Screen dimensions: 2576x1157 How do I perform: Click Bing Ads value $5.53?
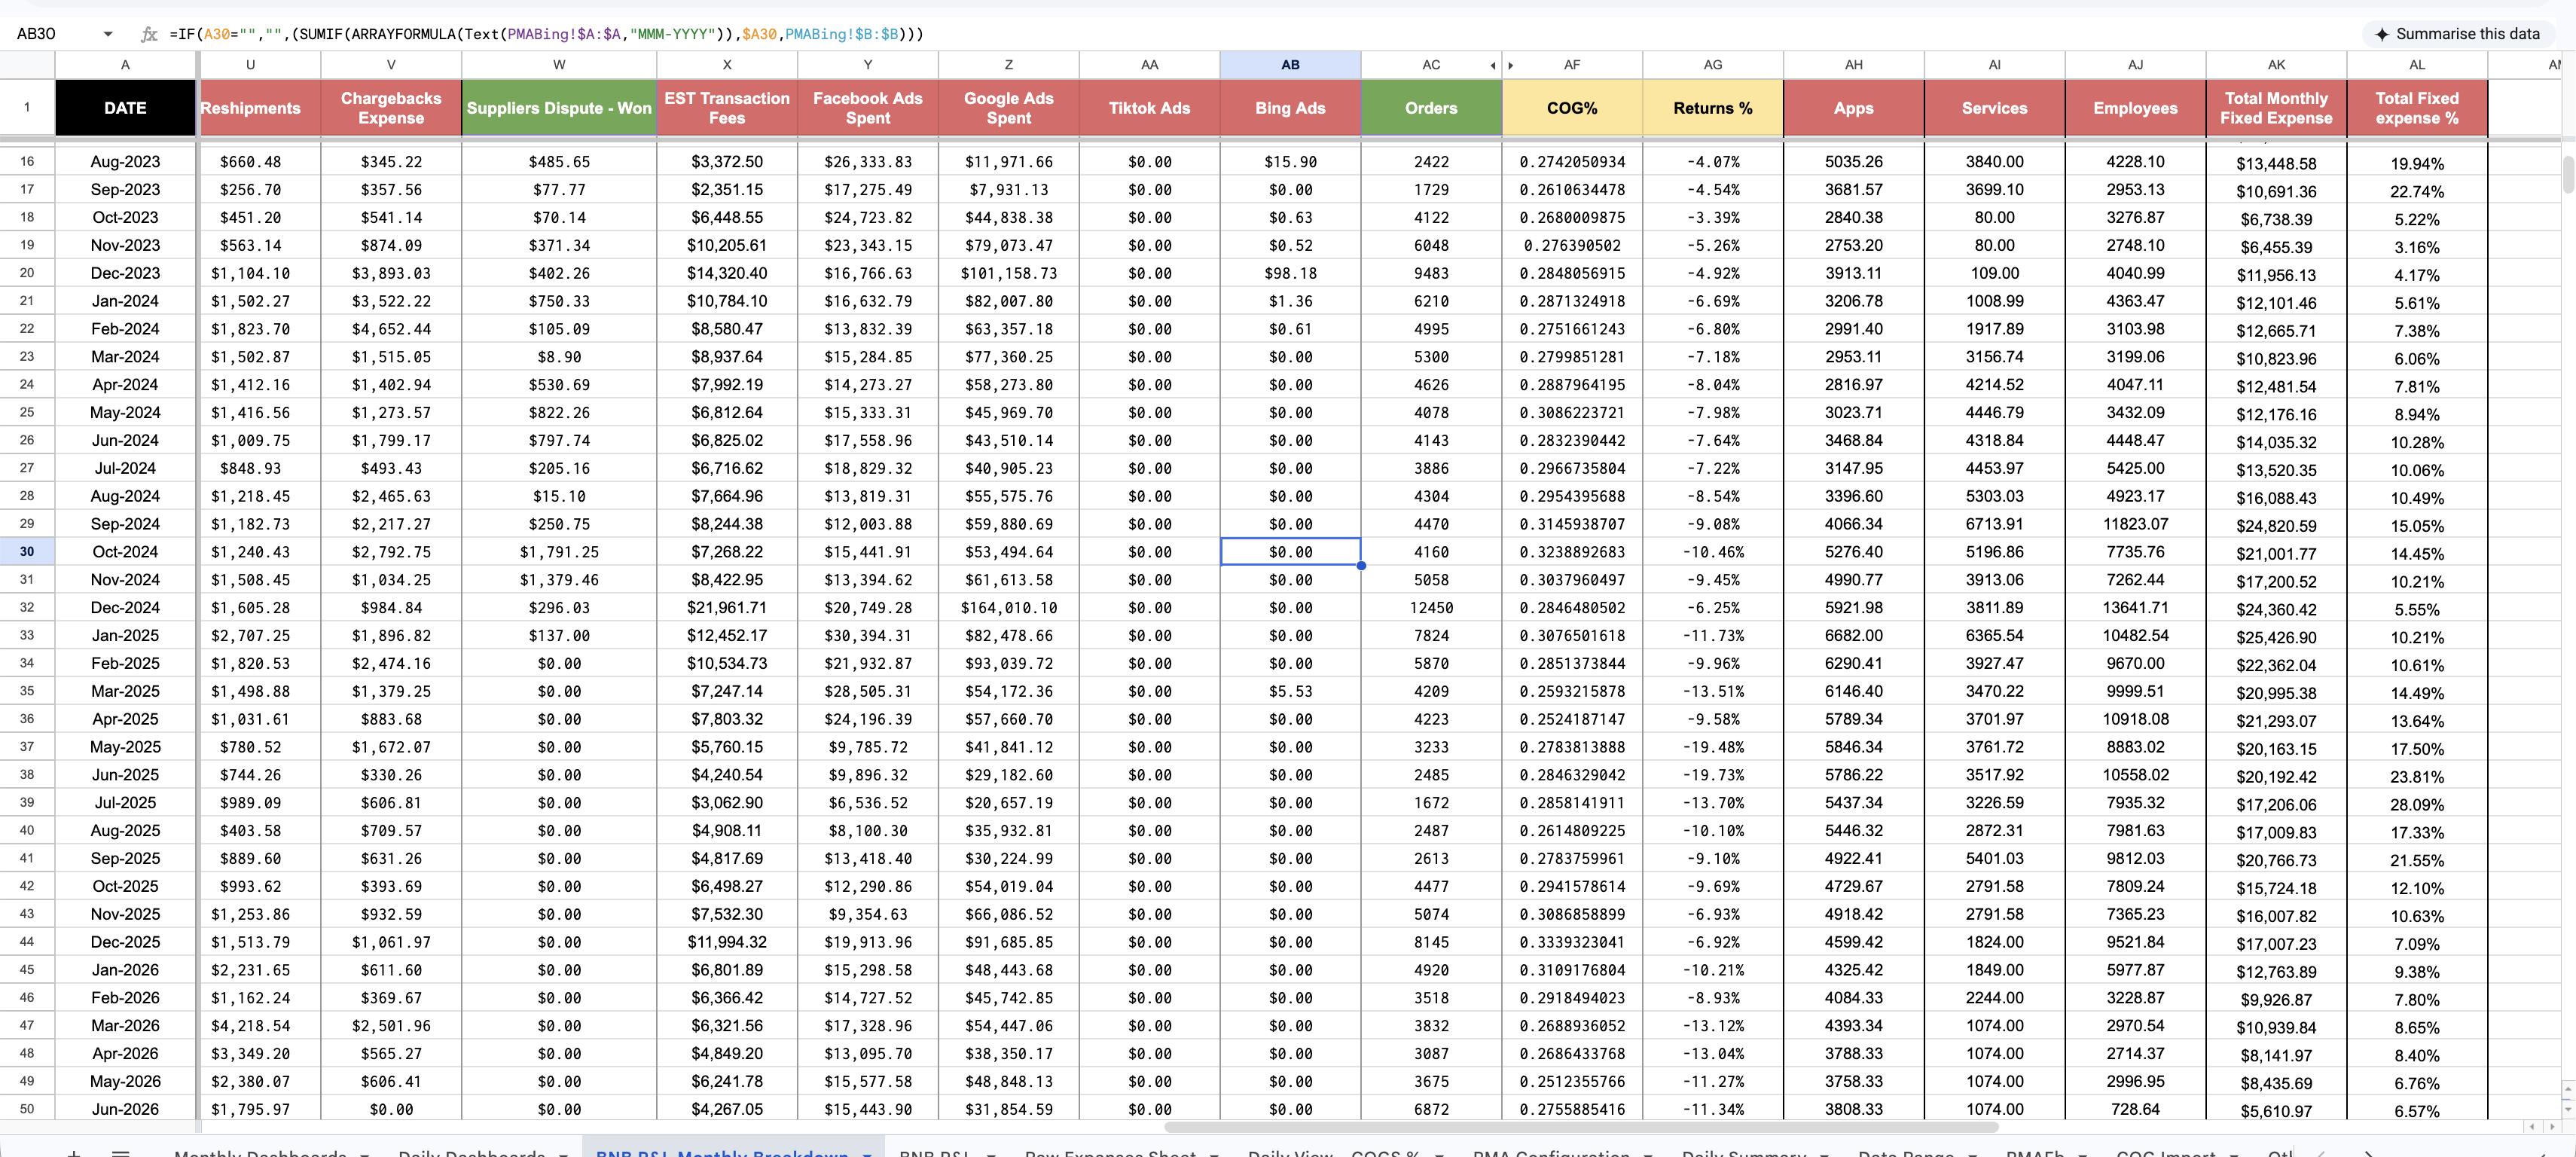click(1290, 691)
